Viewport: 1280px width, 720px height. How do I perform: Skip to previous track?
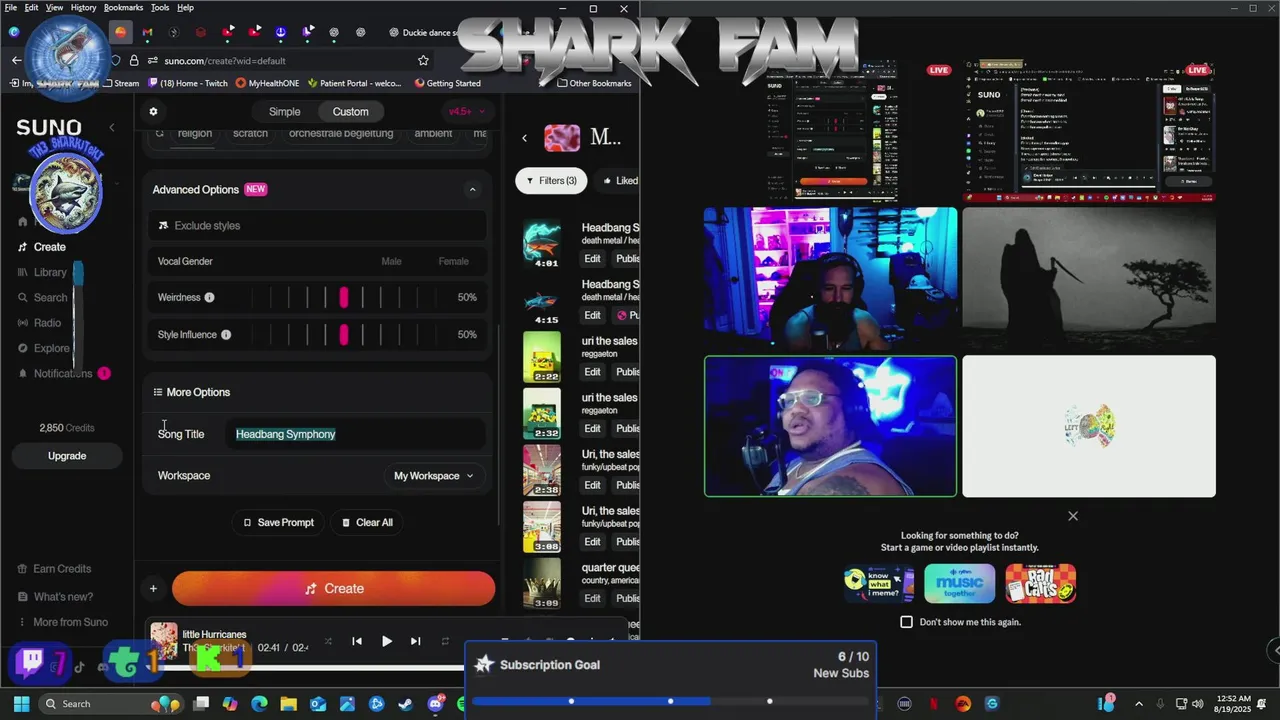(x=357, y=641)
